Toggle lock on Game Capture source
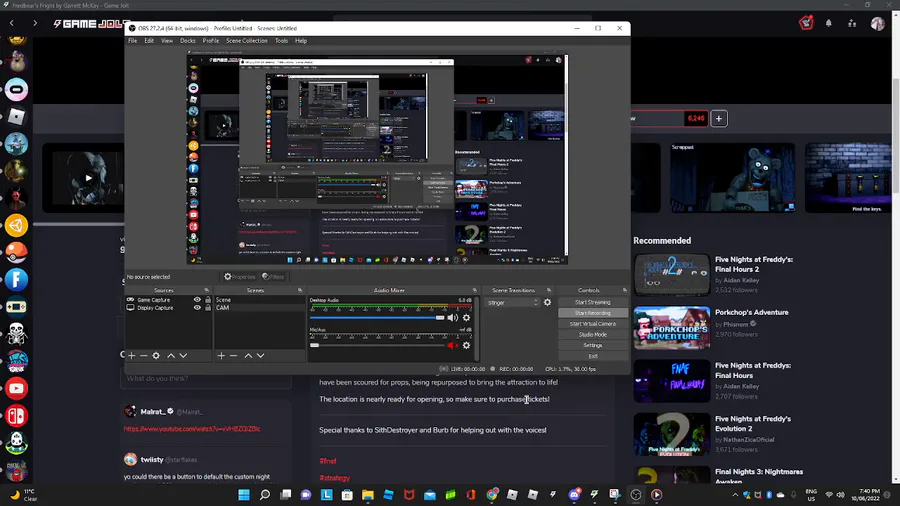This screenshot has height=506, width=900. (x=208, y=299)
